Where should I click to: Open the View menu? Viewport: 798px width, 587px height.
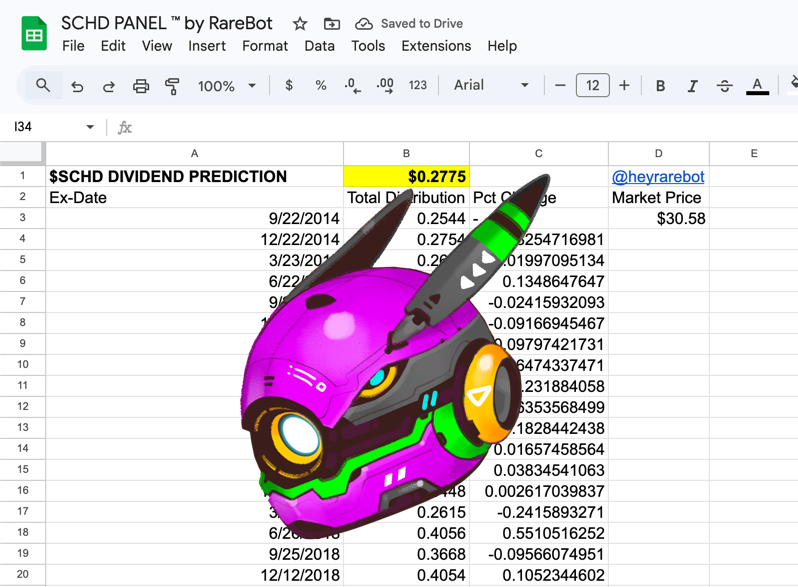click(x=157, y=46)
